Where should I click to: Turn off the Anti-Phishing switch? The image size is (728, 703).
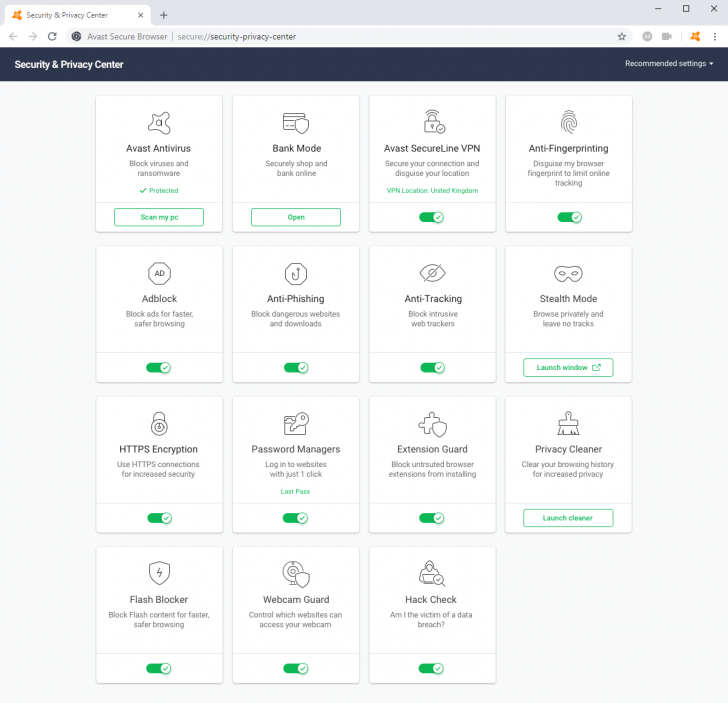296,368
